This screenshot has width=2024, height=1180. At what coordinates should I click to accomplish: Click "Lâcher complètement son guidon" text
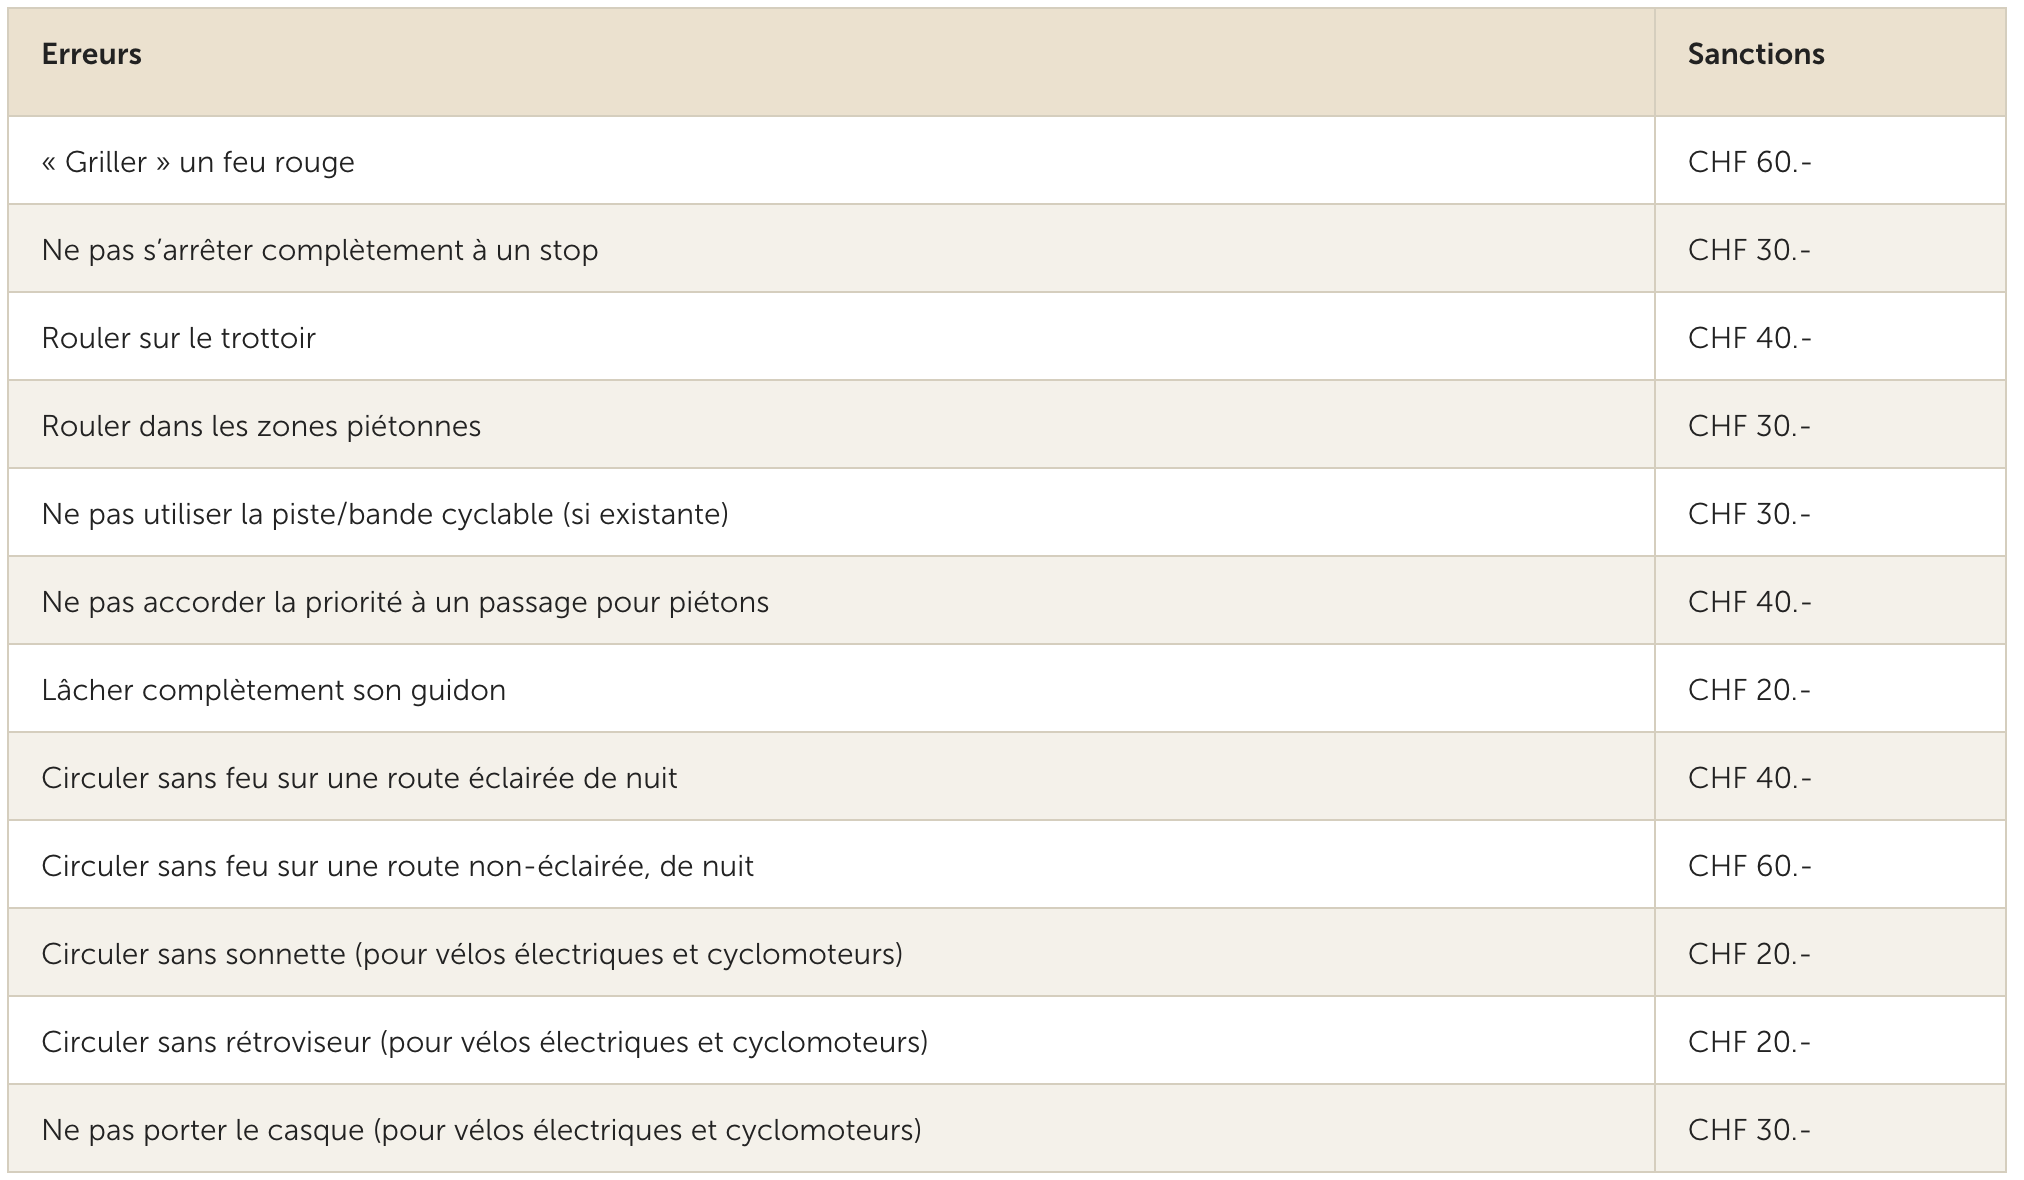coord(274,690)
